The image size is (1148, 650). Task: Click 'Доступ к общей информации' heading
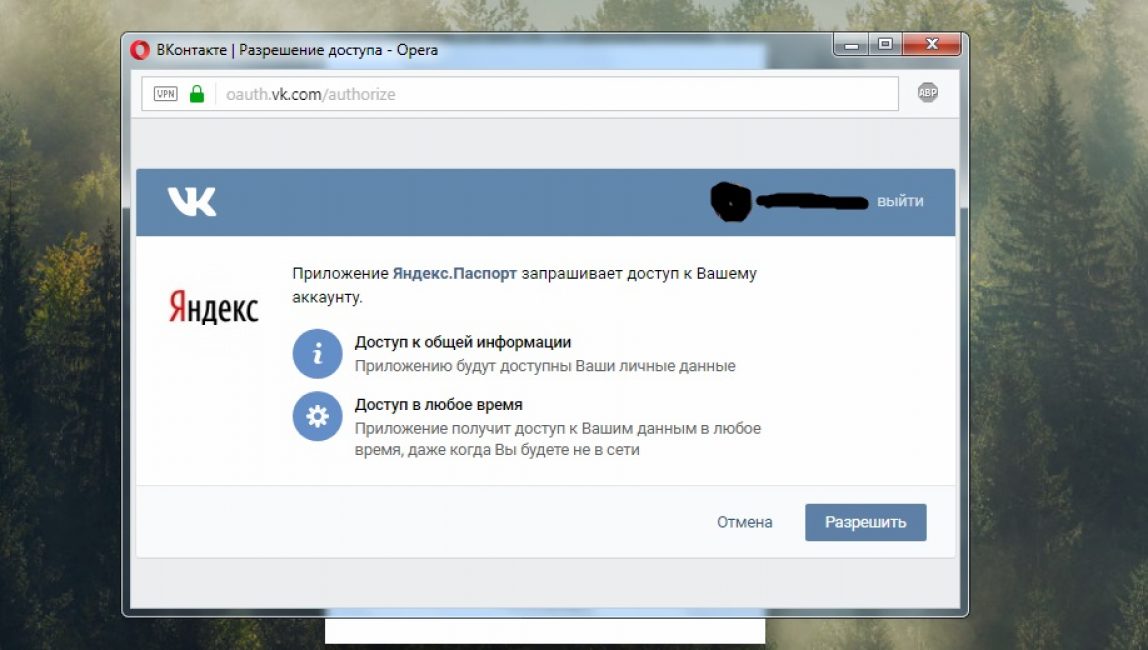463,342
